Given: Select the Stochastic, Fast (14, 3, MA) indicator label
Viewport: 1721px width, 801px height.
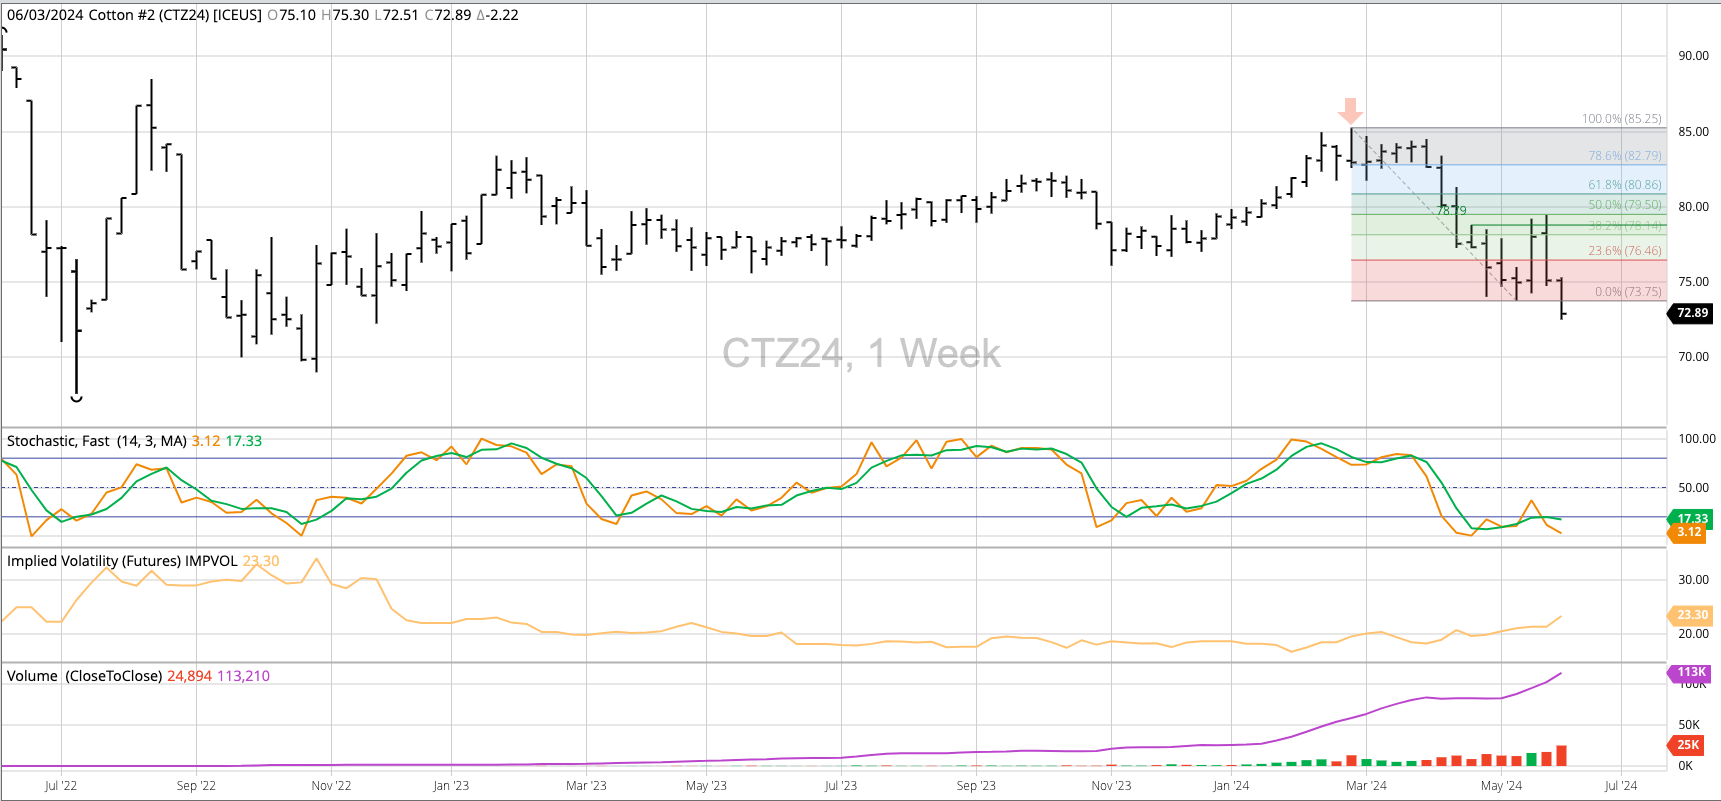Looking at the screenshot, I should tap(97, 441).
